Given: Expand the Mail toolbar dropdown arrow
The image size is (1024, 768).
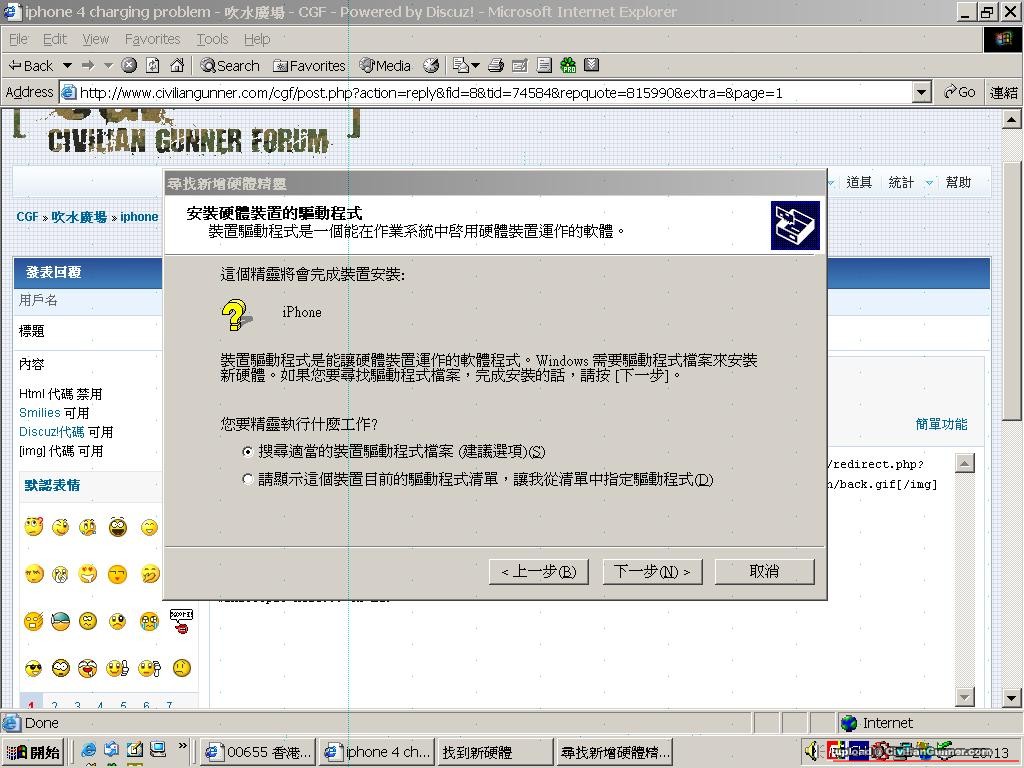Looking at the screenshot, I should point(475,66).
